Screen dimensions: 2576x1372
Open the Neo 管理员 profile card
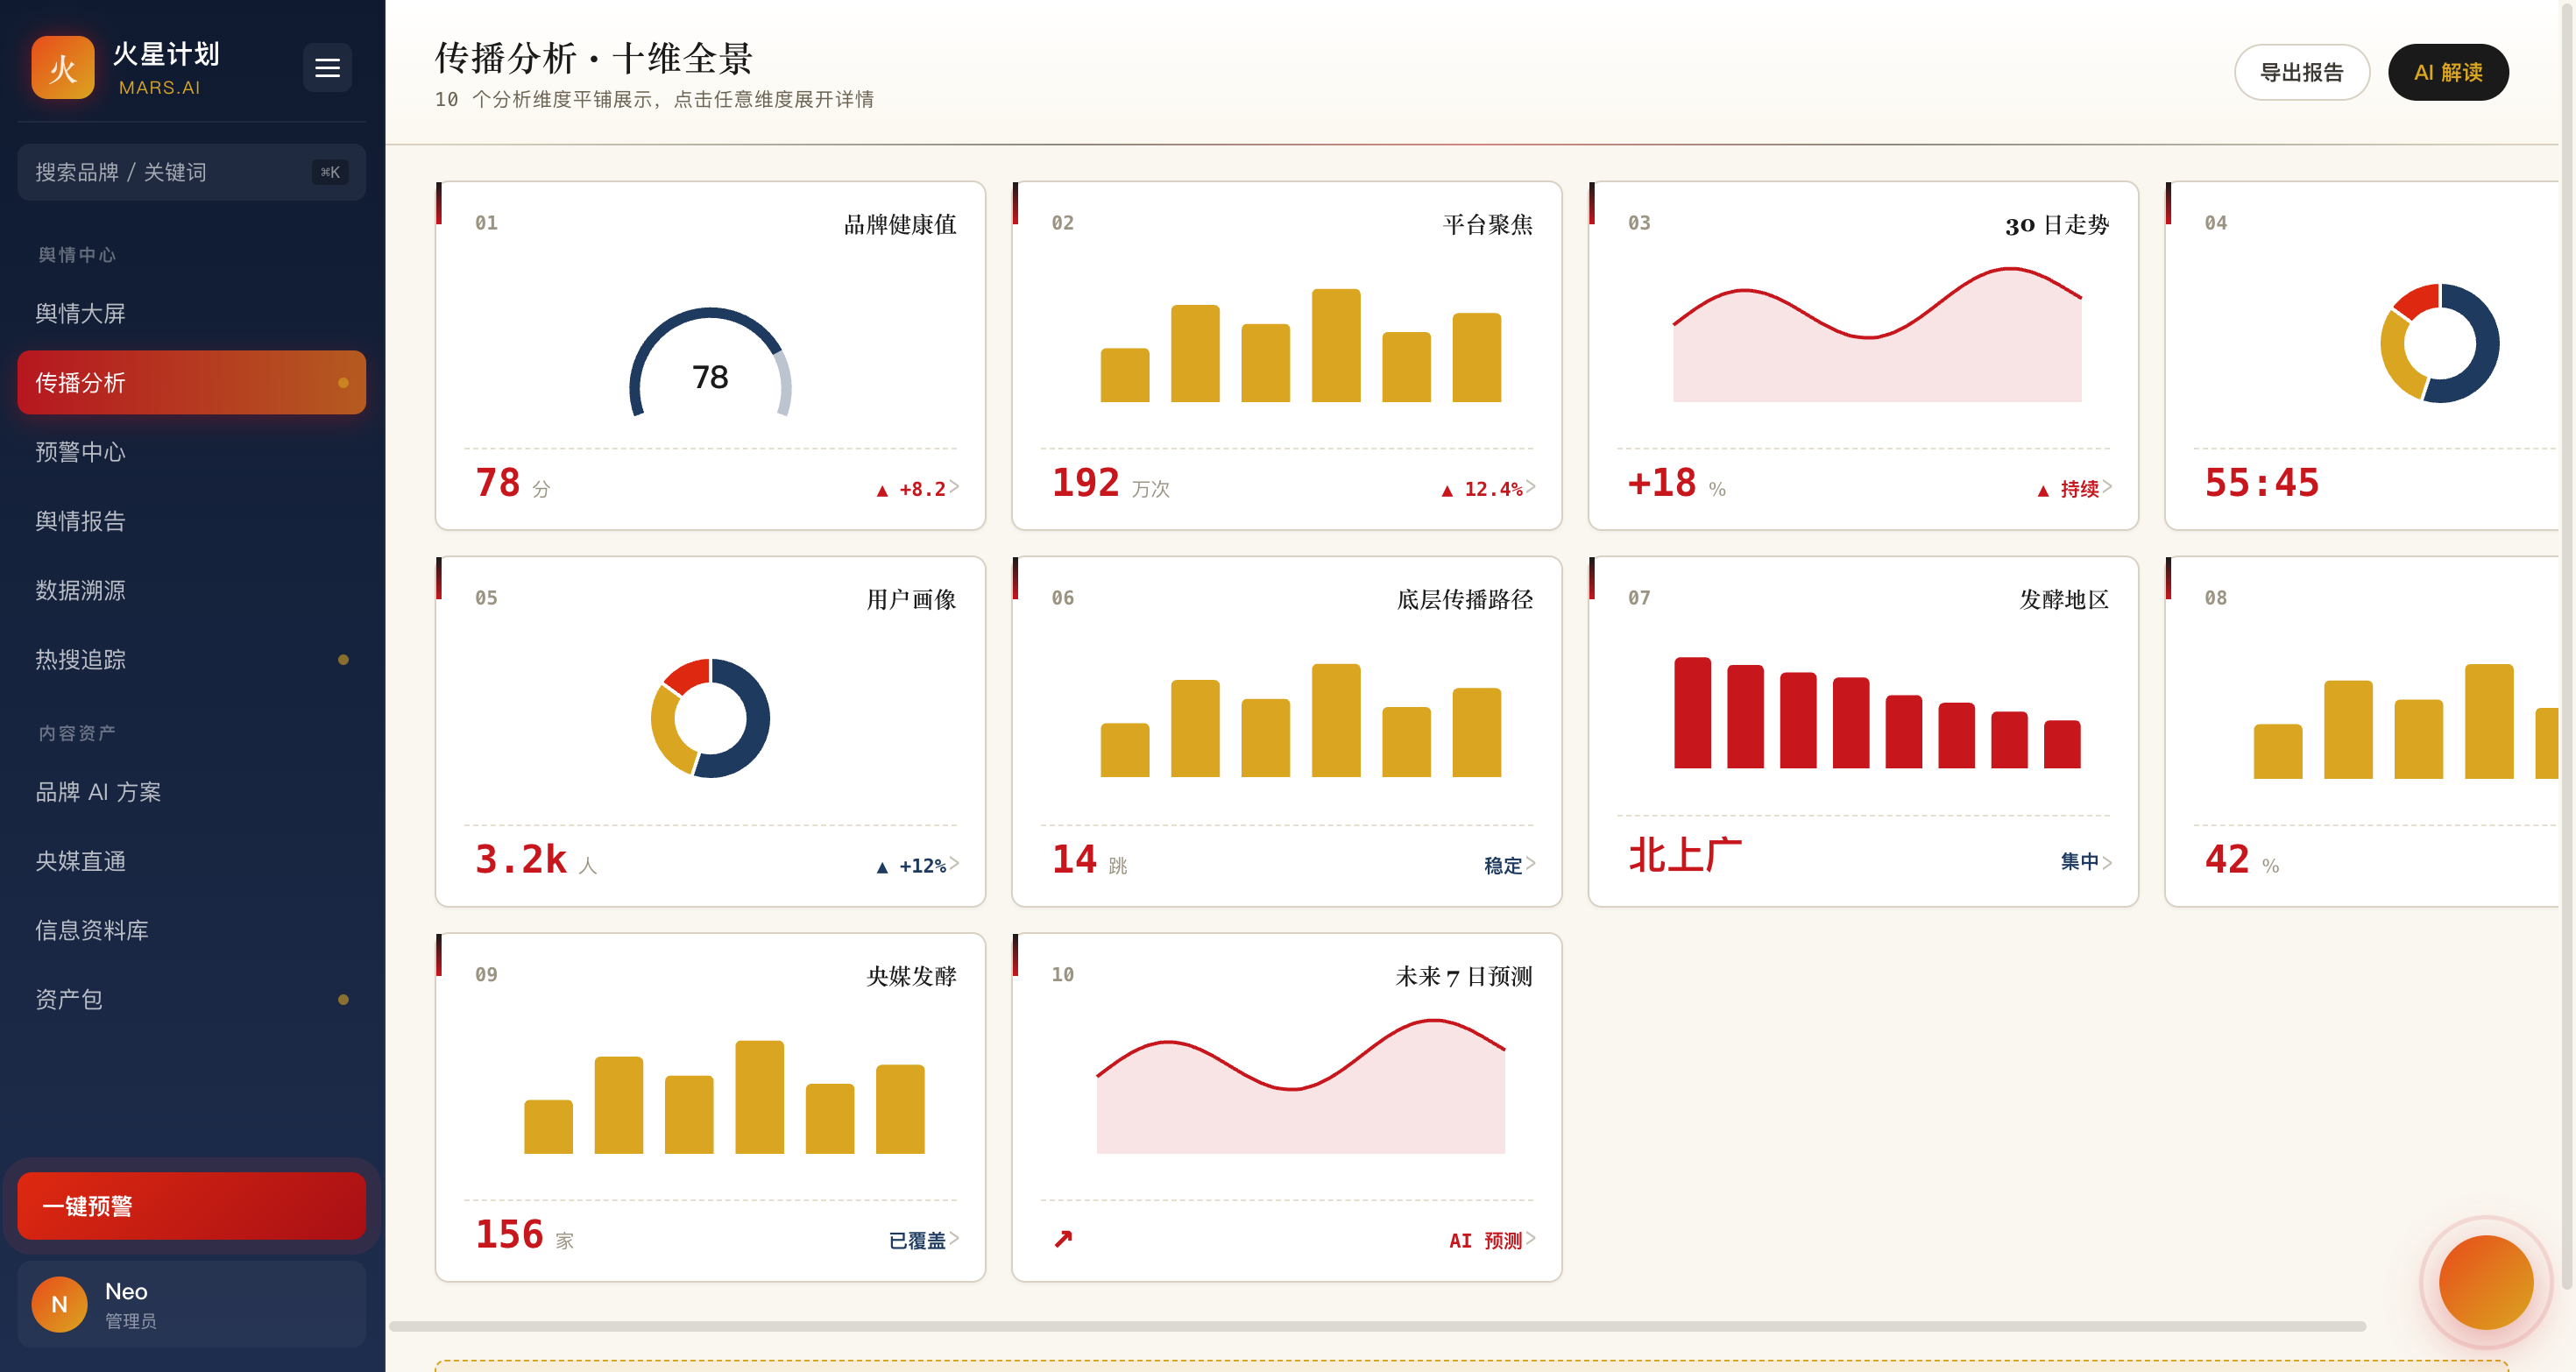[191, 1304]
